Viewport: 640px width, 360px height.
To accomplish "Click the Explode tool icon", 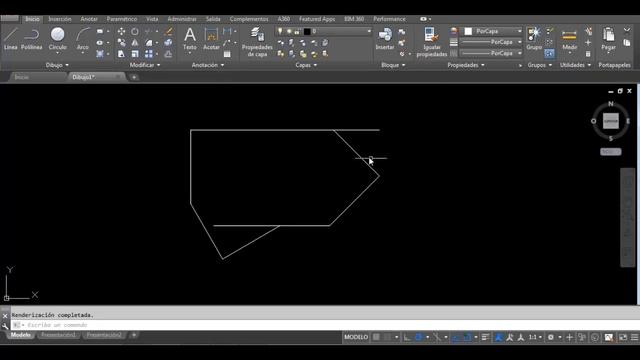I will [168, 42].
